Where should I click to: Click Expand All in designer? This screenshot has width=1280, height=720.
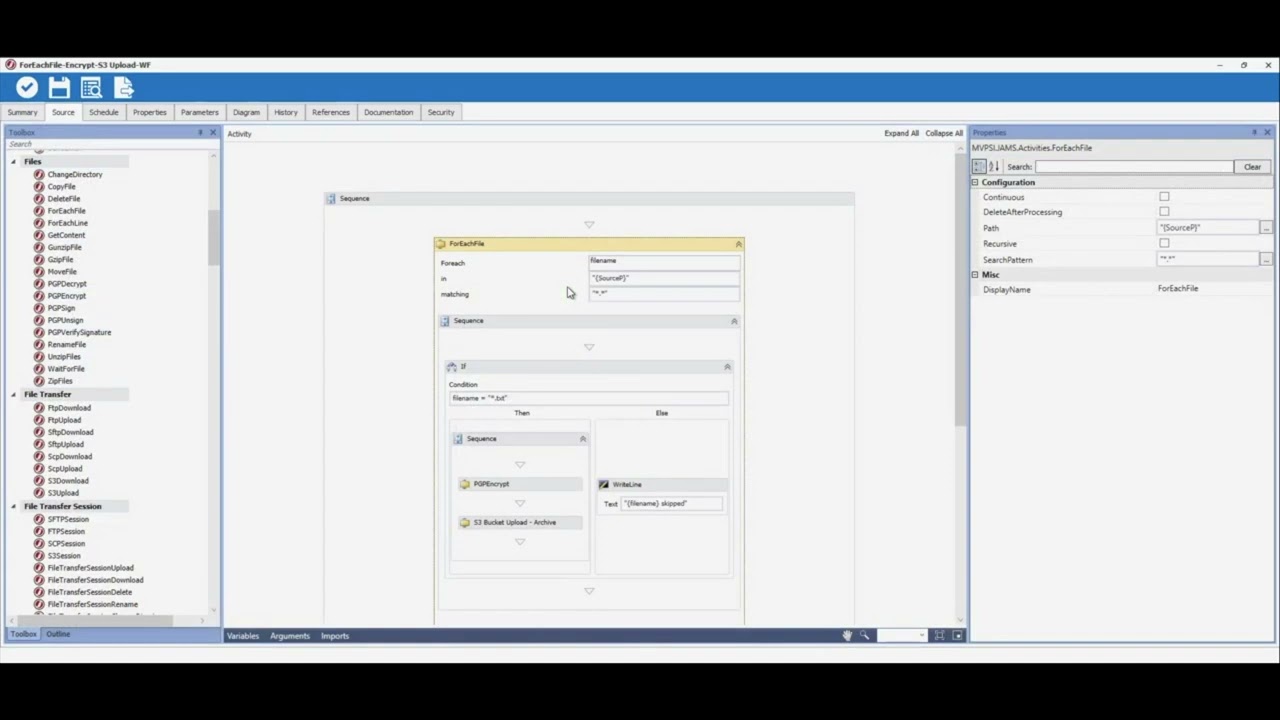click(x=901, y=133)
